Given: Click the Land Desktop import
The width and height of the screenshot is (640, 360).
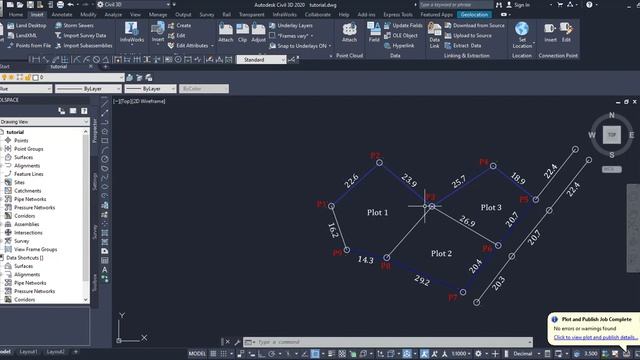Looking at the screenshot, I should click(x=27, y=25).
